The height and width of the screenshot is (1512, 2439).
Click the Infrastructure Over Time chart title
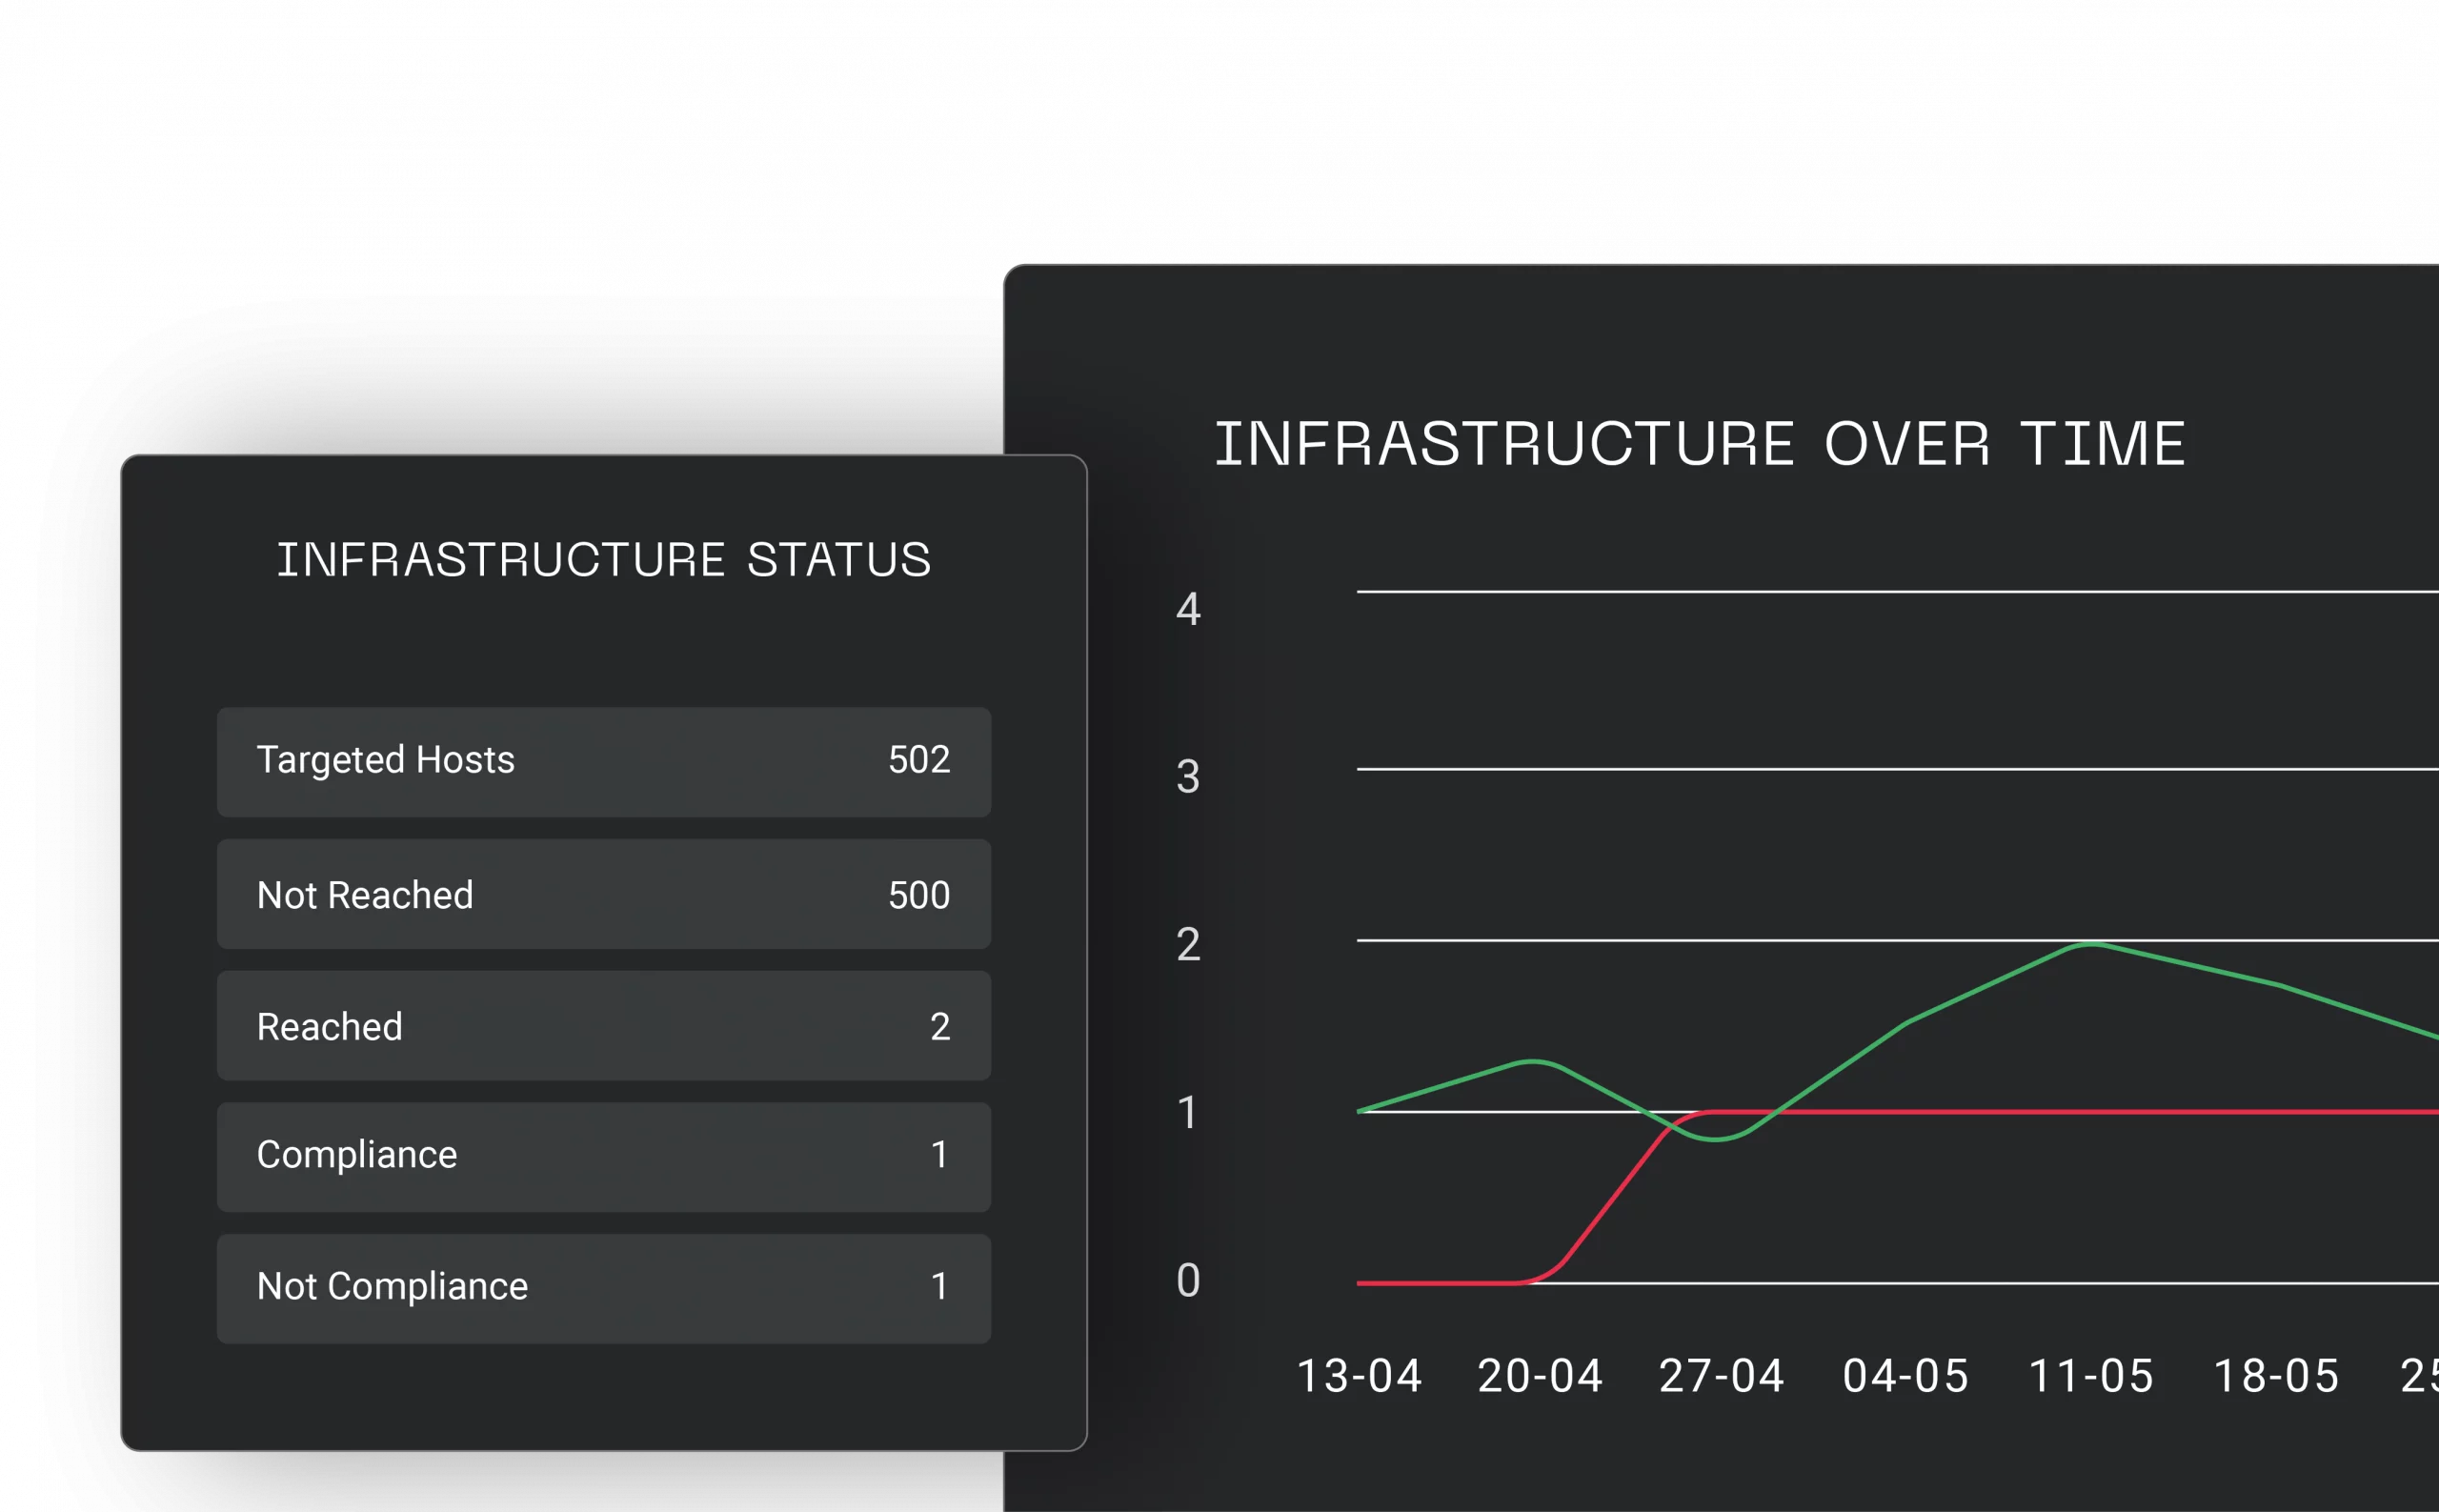pos(1700,444)
